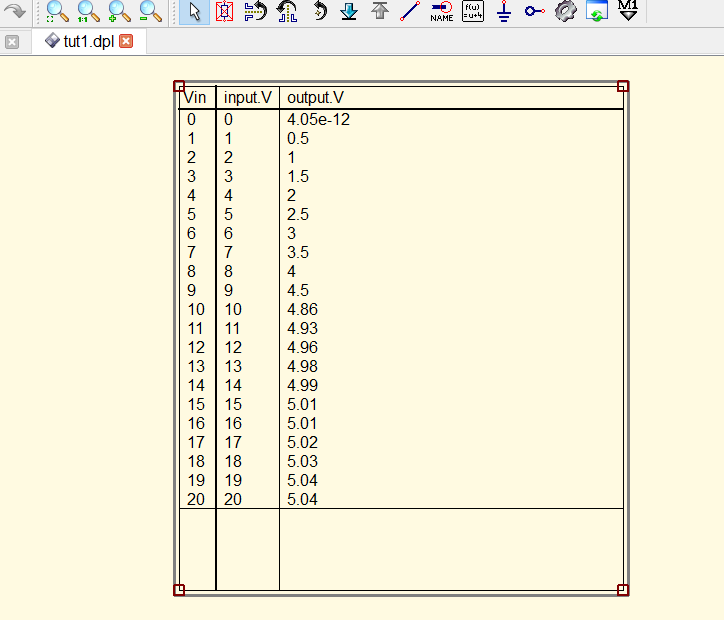Click the Vin column header

coord(195,97)
